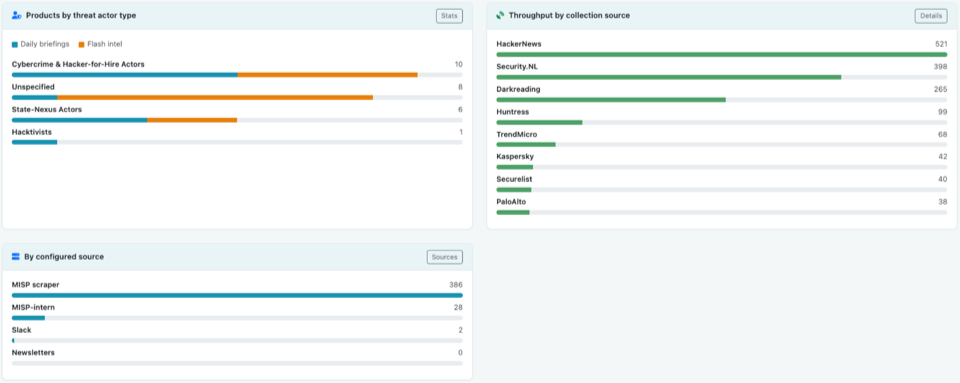
Task: Click the Darkreading green throughput bar
Action: pyautogui.click(x=611, y=100)
